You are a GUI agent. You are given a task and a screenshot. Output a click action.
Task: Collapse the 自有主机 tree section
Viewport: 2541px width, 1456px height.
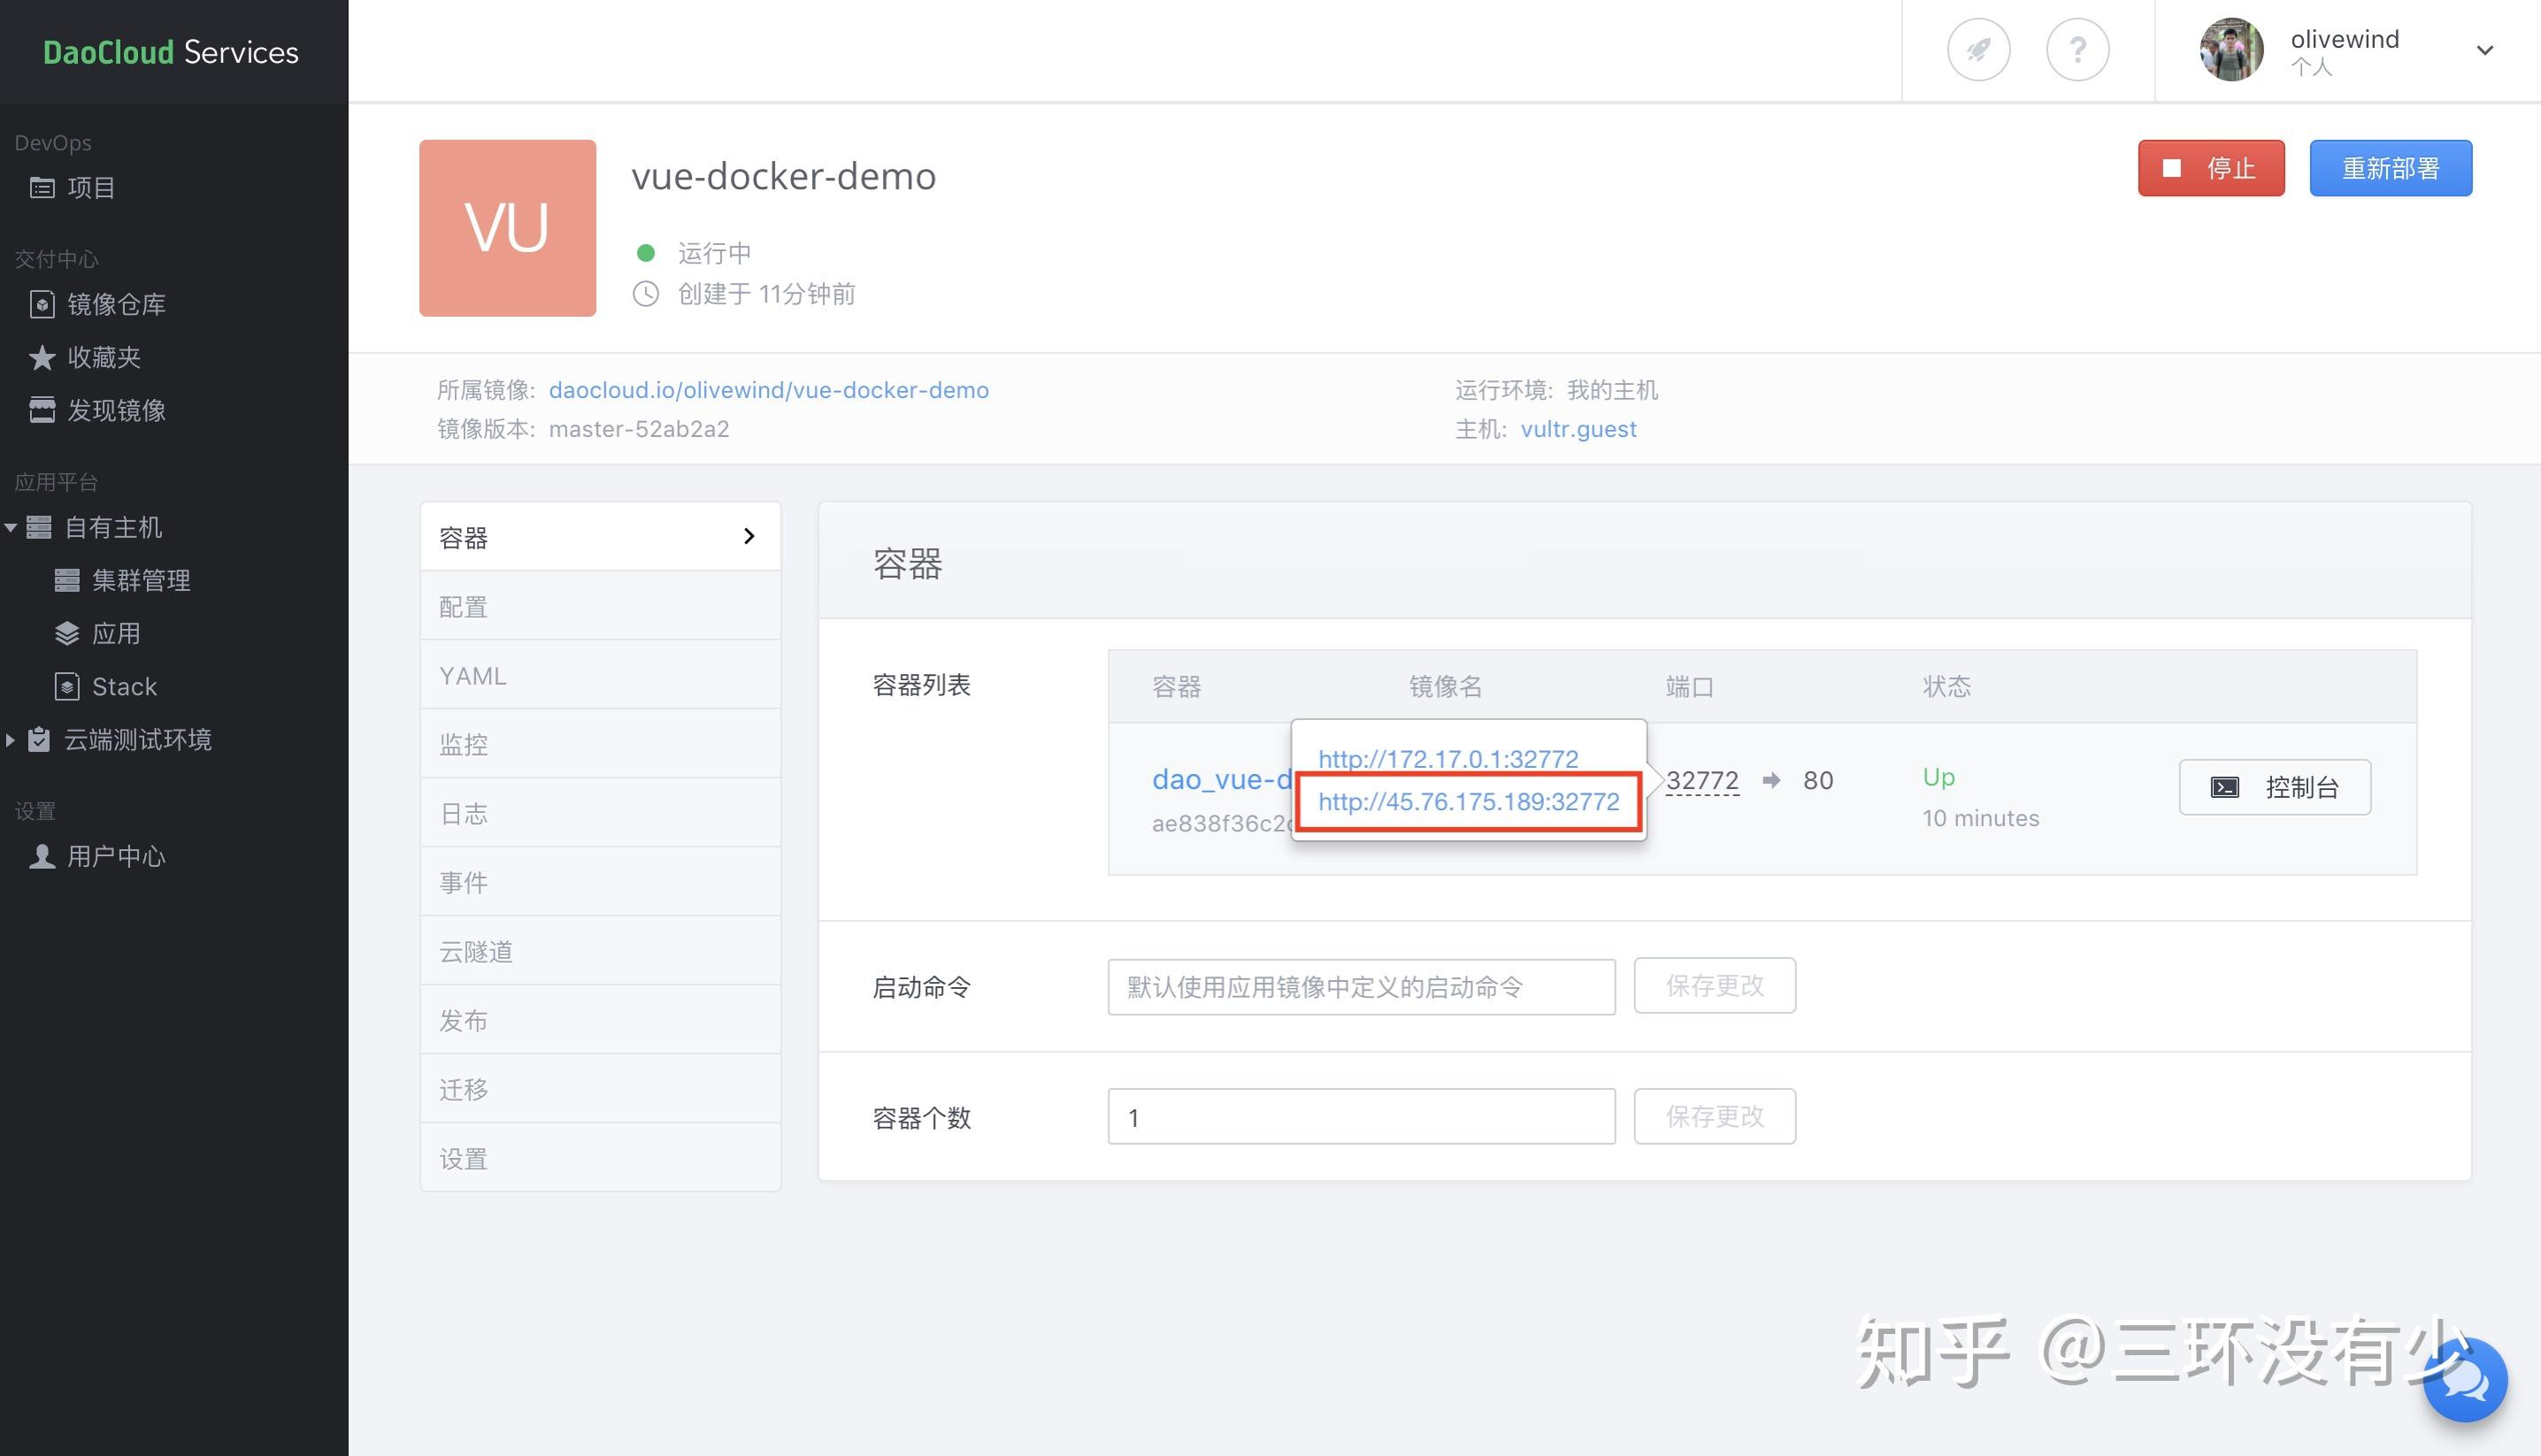pos(11,527)
